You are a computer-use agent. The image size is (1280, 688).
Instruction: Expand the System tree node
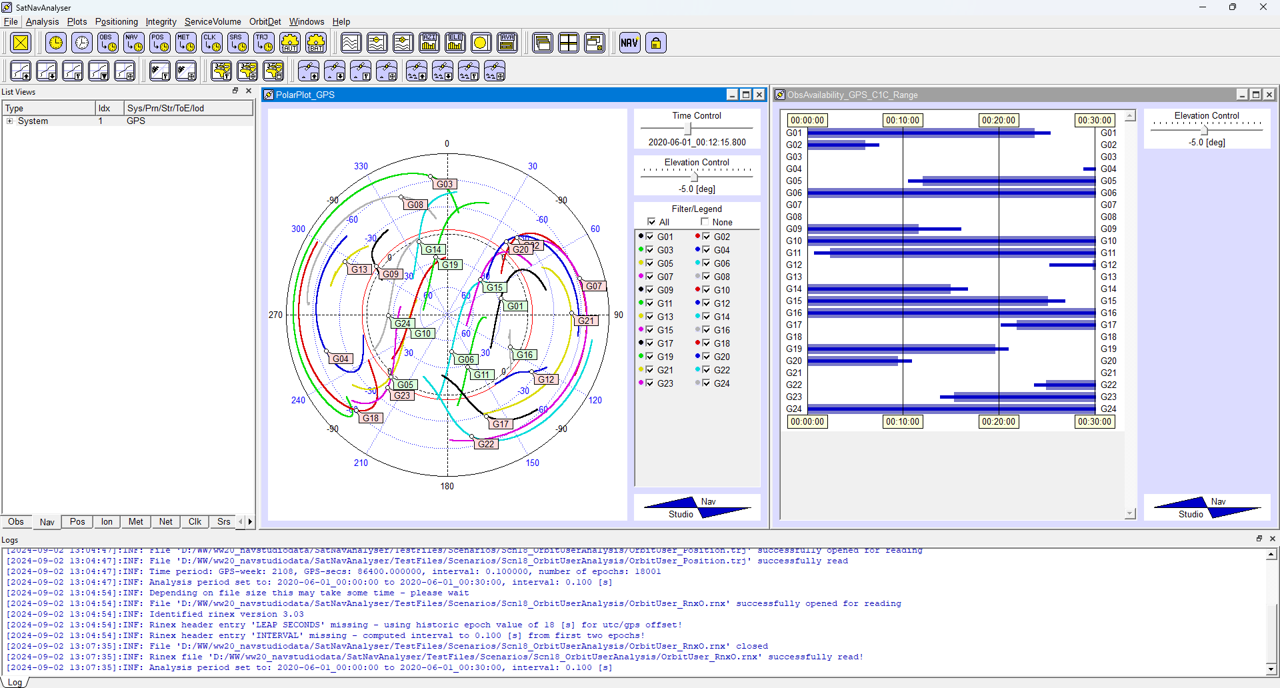10,121
